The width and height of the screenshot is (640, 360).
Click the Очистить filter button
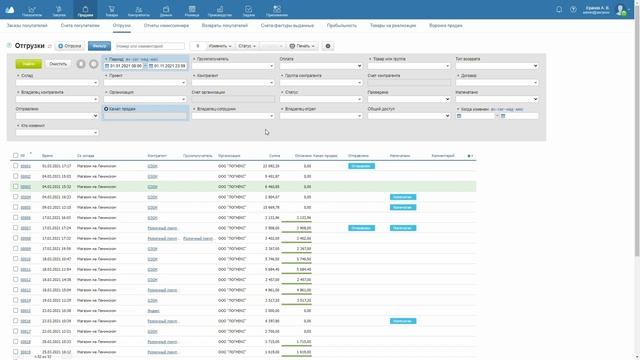point(58,64)
